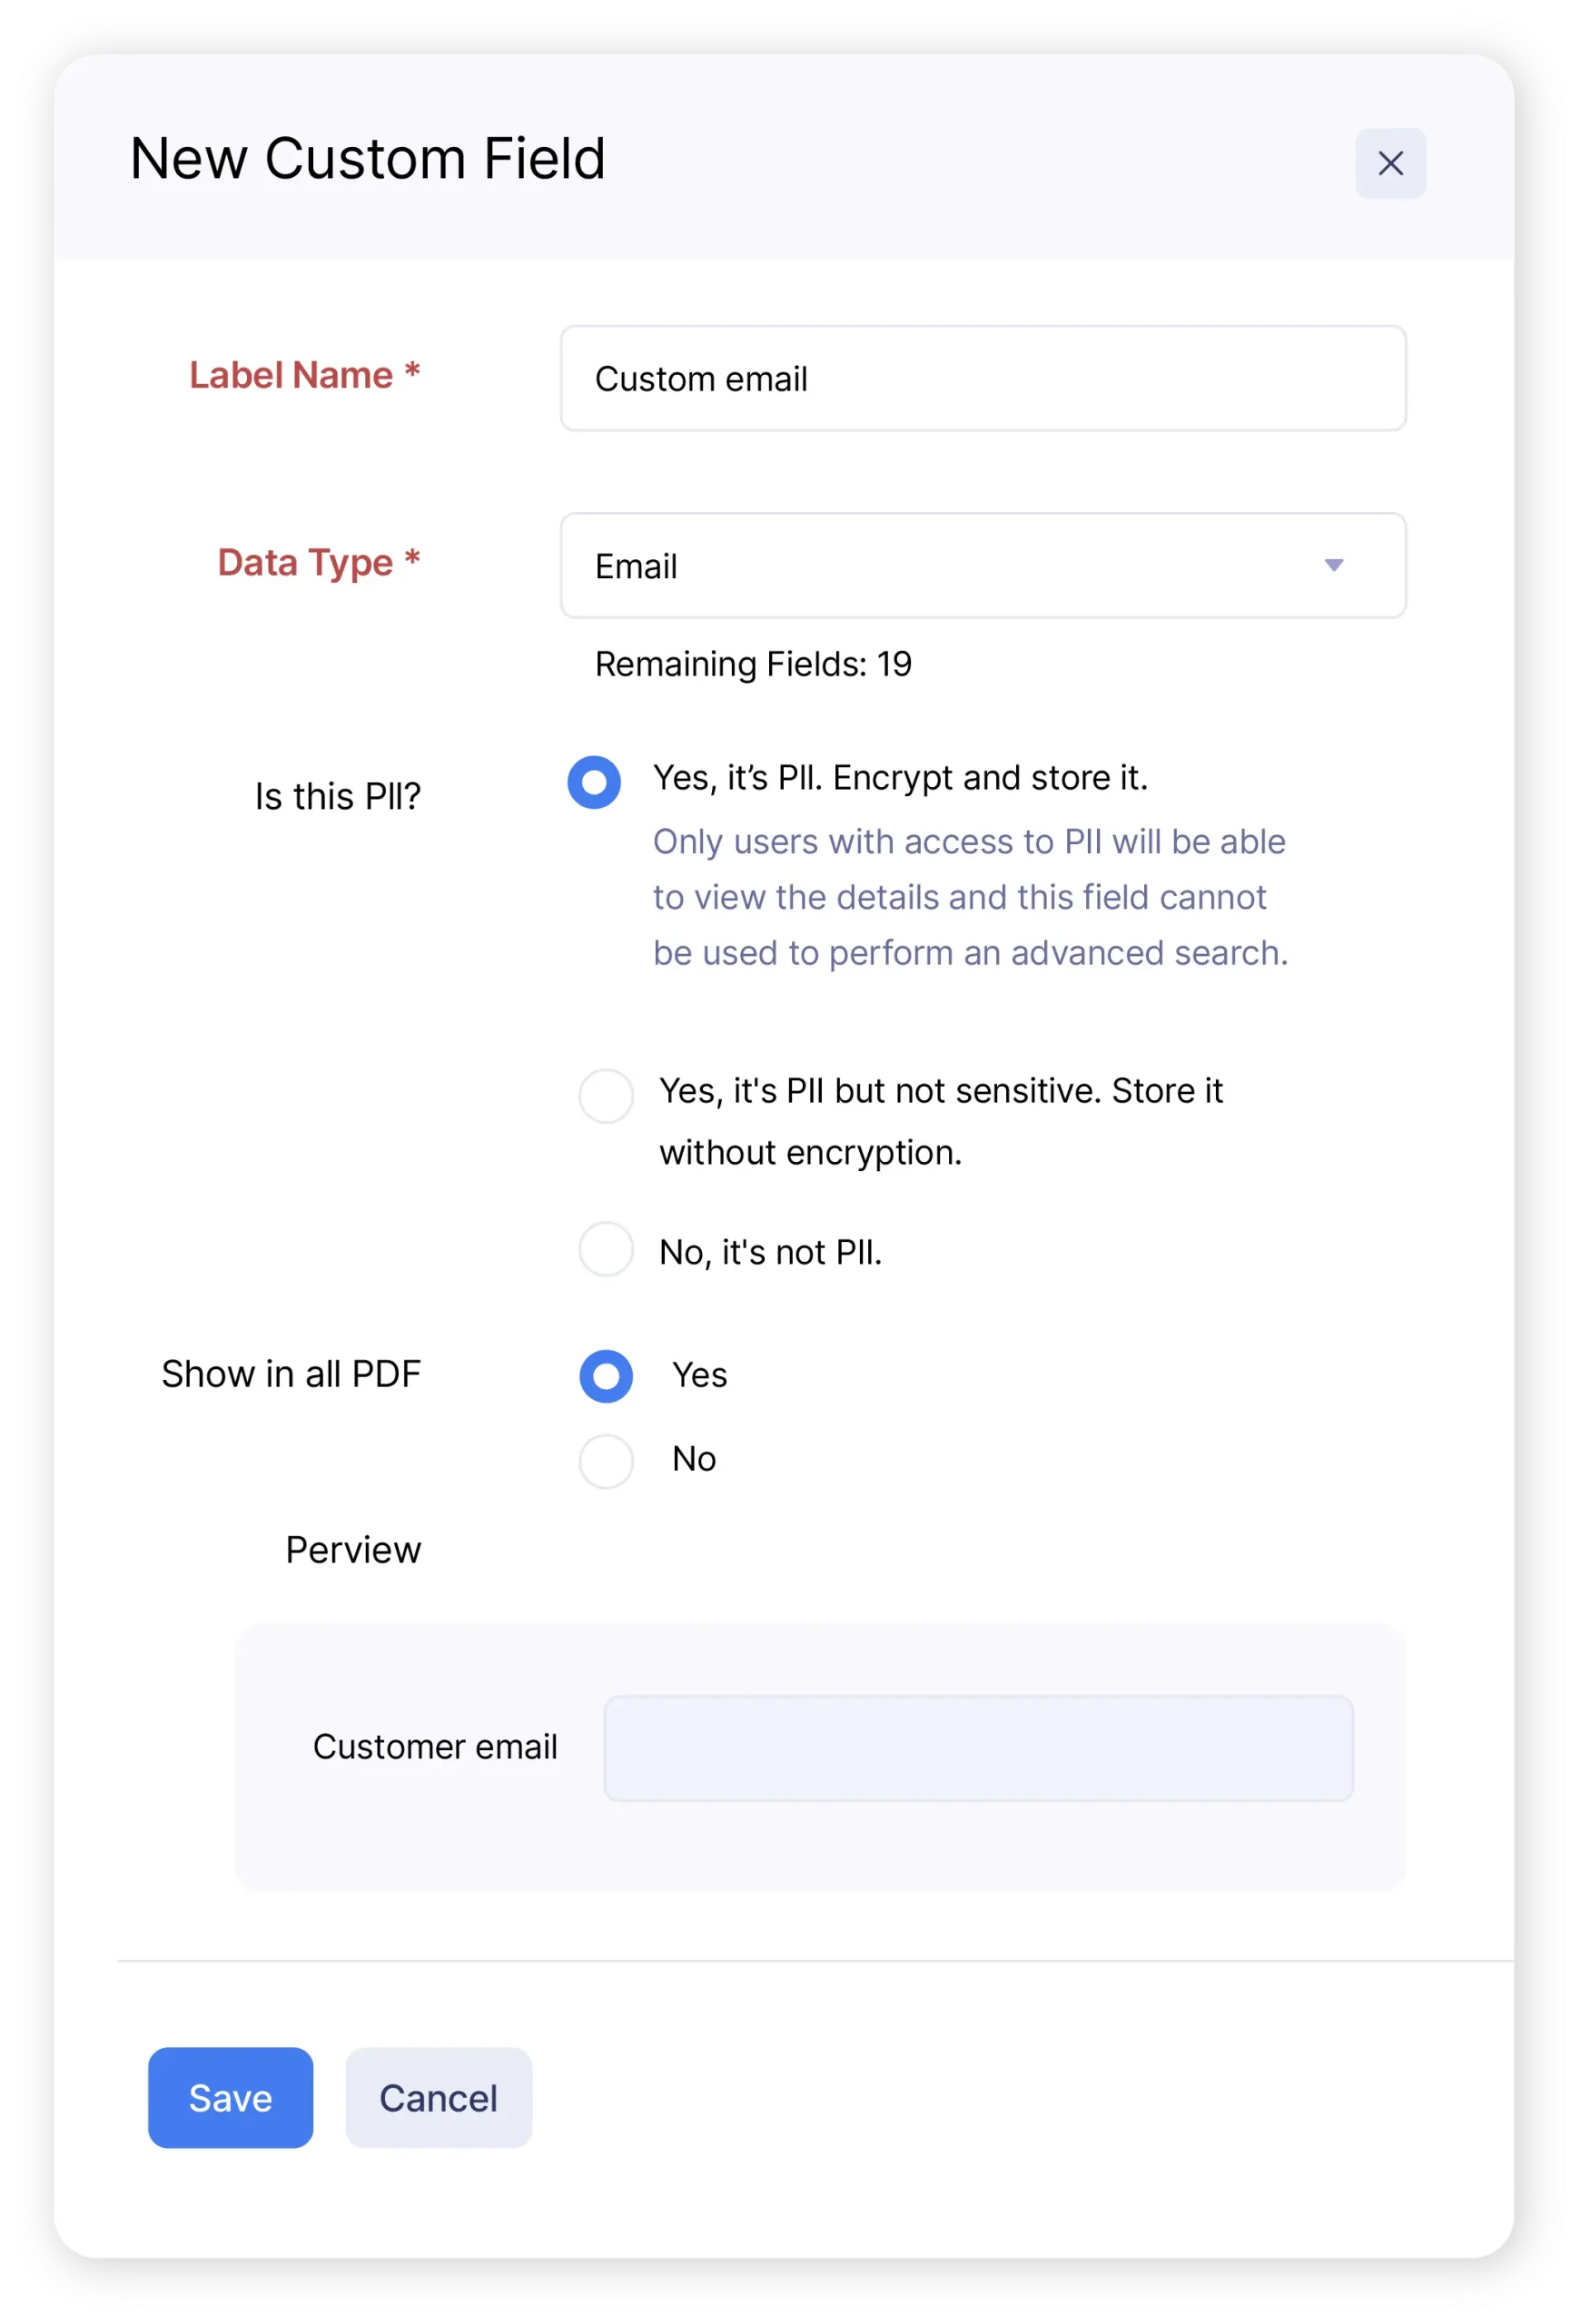Click the 'Is this PII?' label
The width and height of the screenshot is (1581, 2324).
[337, 797]
